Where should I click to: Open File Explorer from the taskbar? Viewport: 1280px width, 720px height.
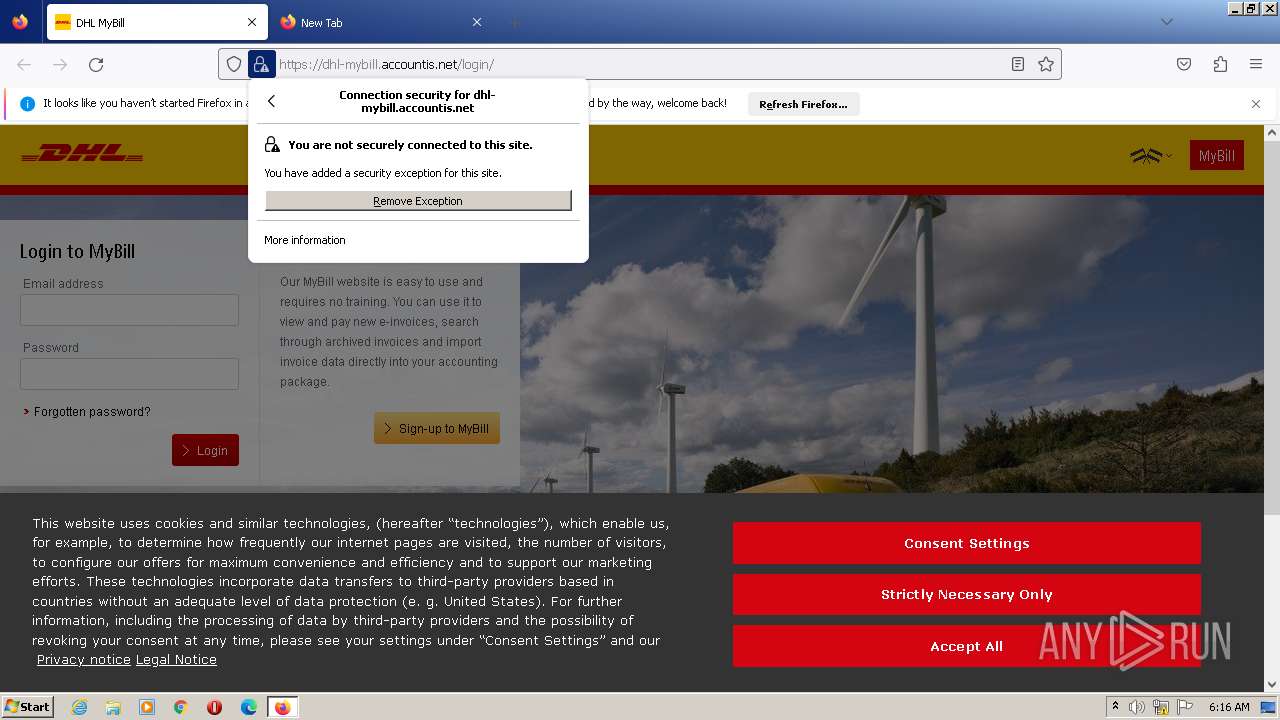tap(113, 707)
